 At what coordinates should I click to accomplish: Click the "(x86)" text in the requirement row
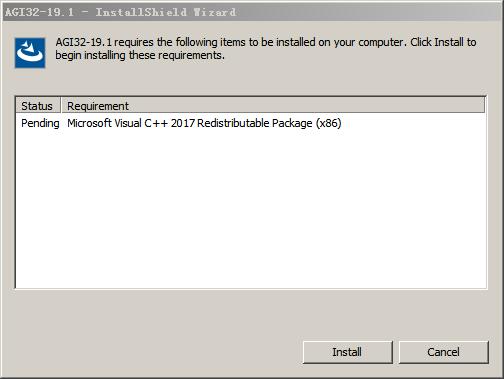coord(328,123)
